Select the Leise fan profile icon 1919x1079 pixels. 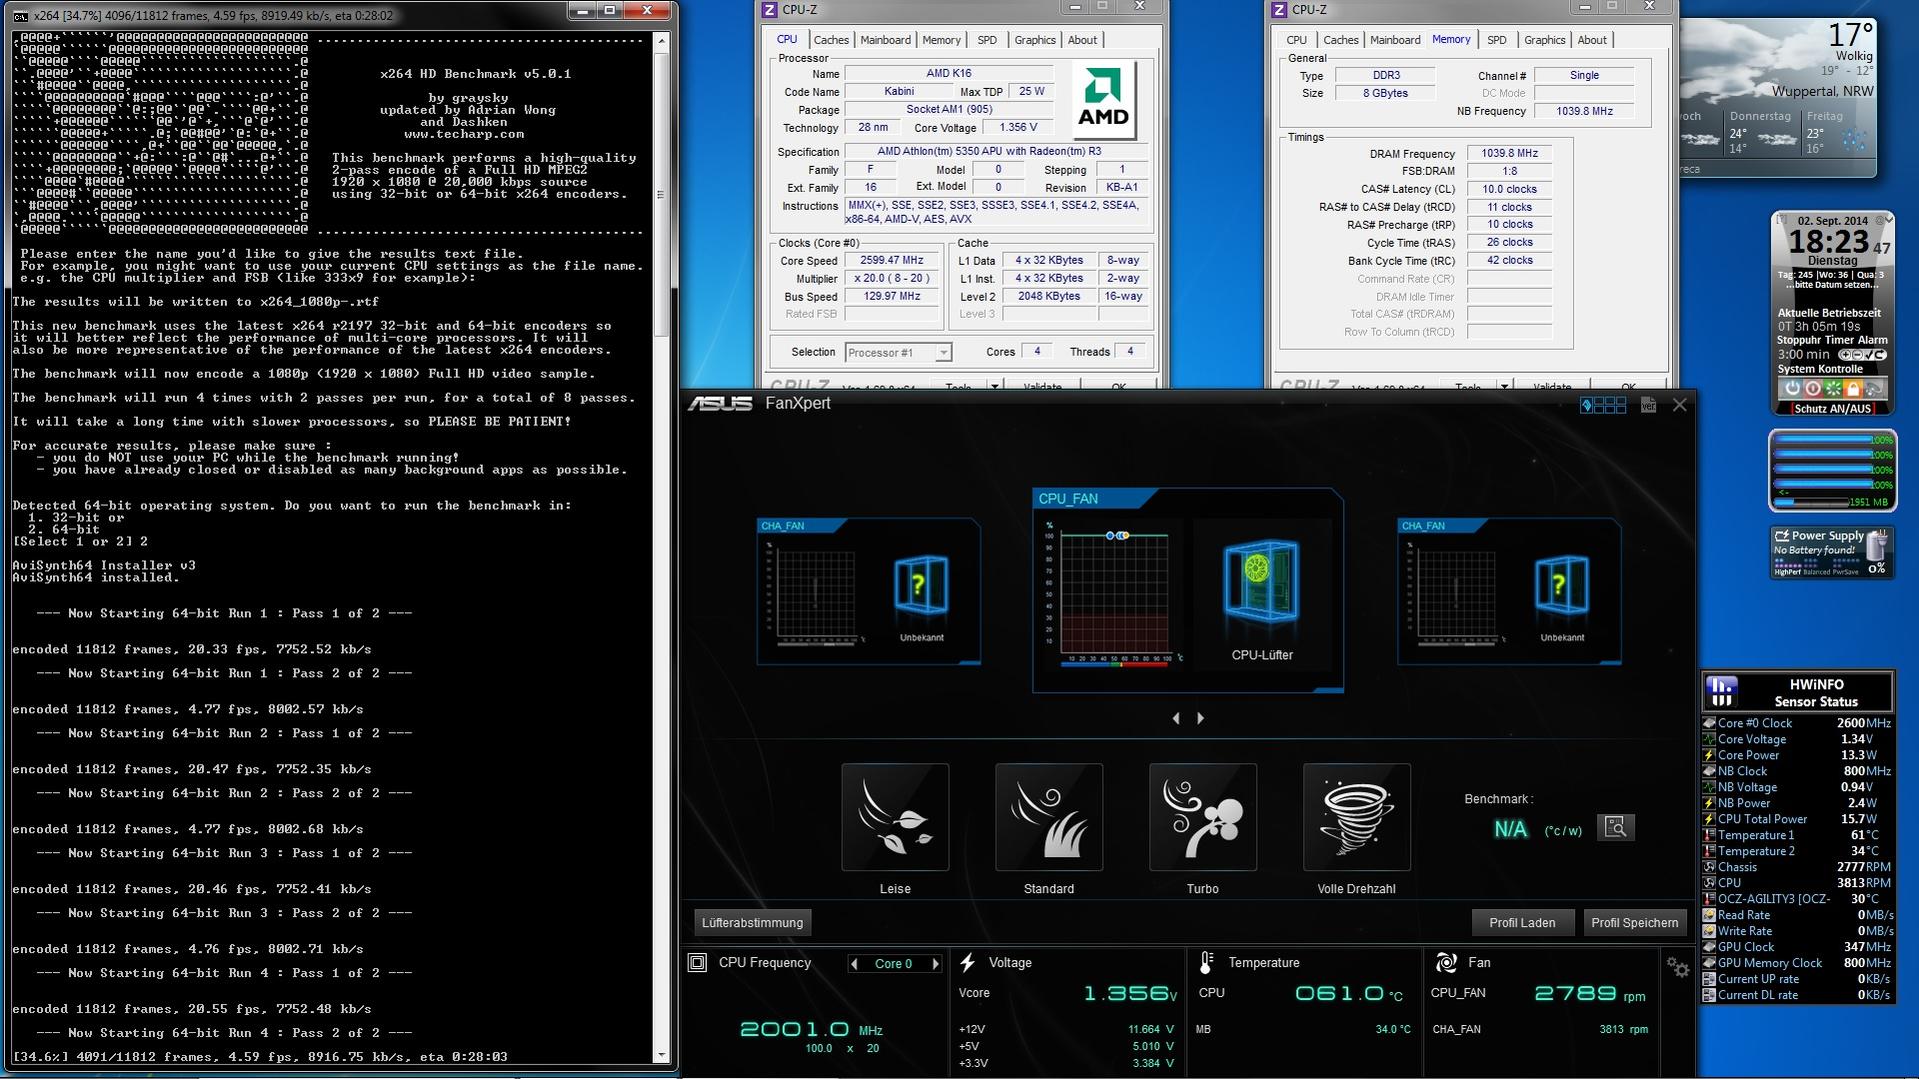tap(895, 817)
